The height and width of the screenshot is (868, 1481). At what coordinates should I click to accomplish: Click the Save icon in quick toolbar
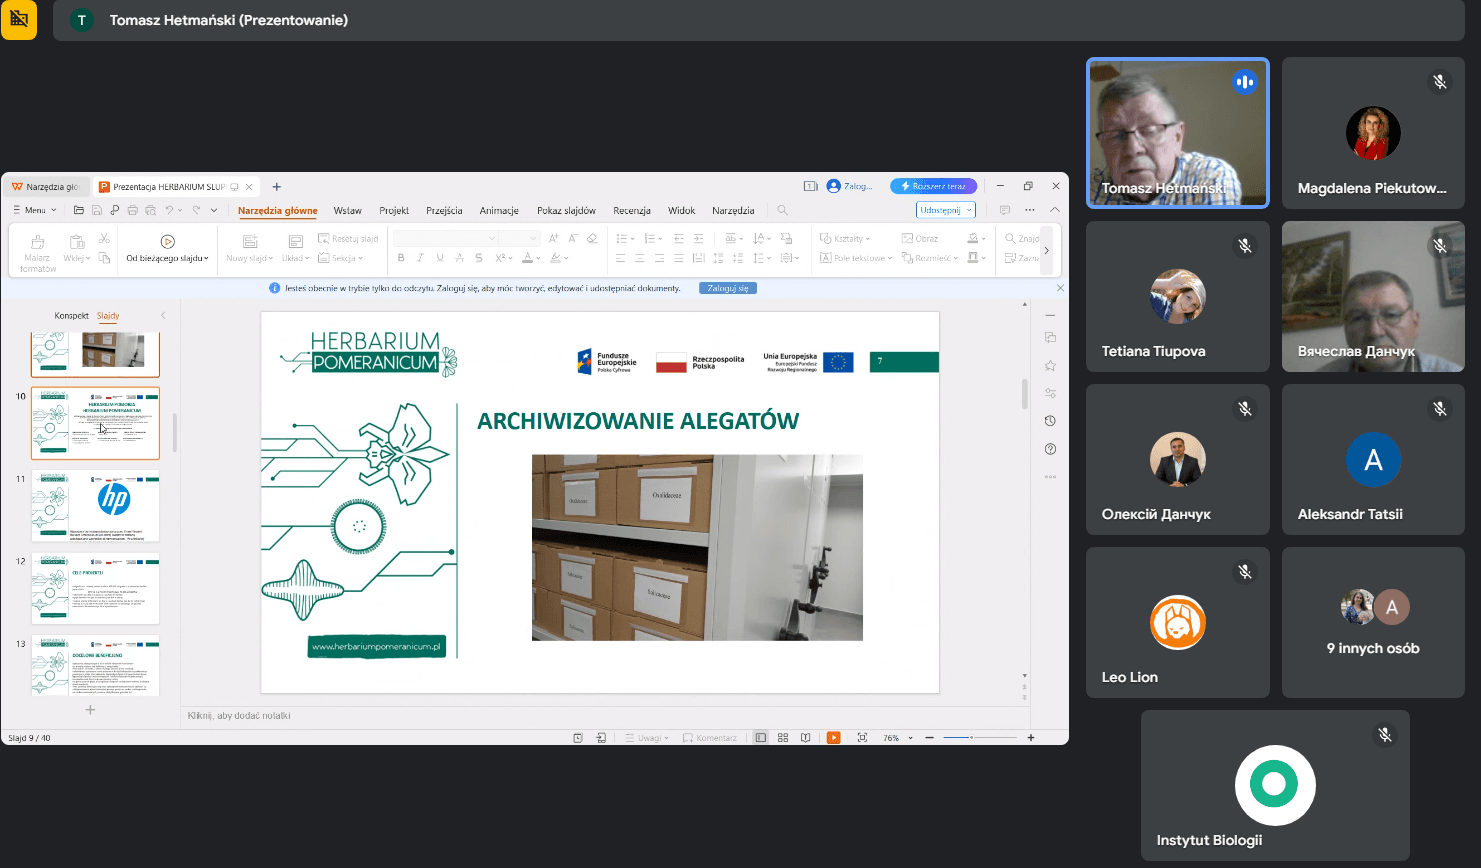tap(97, 210)
